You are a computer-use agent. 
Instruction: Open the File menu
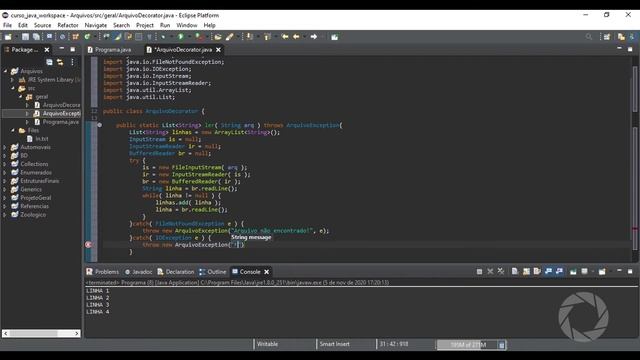[x=7, y=25]
